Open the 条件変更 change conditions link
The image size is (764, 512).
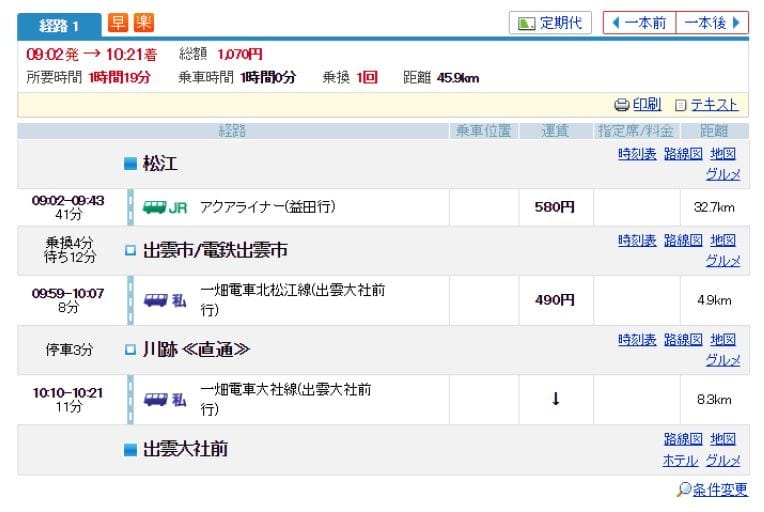coord(720,489)
